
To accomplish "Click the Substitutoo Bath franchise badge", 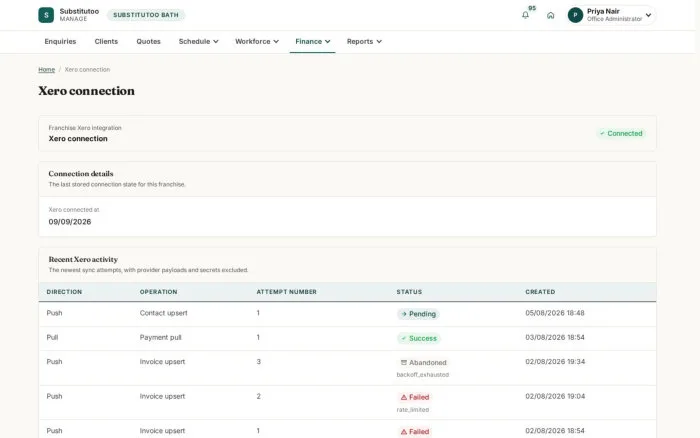I will 146,15.
